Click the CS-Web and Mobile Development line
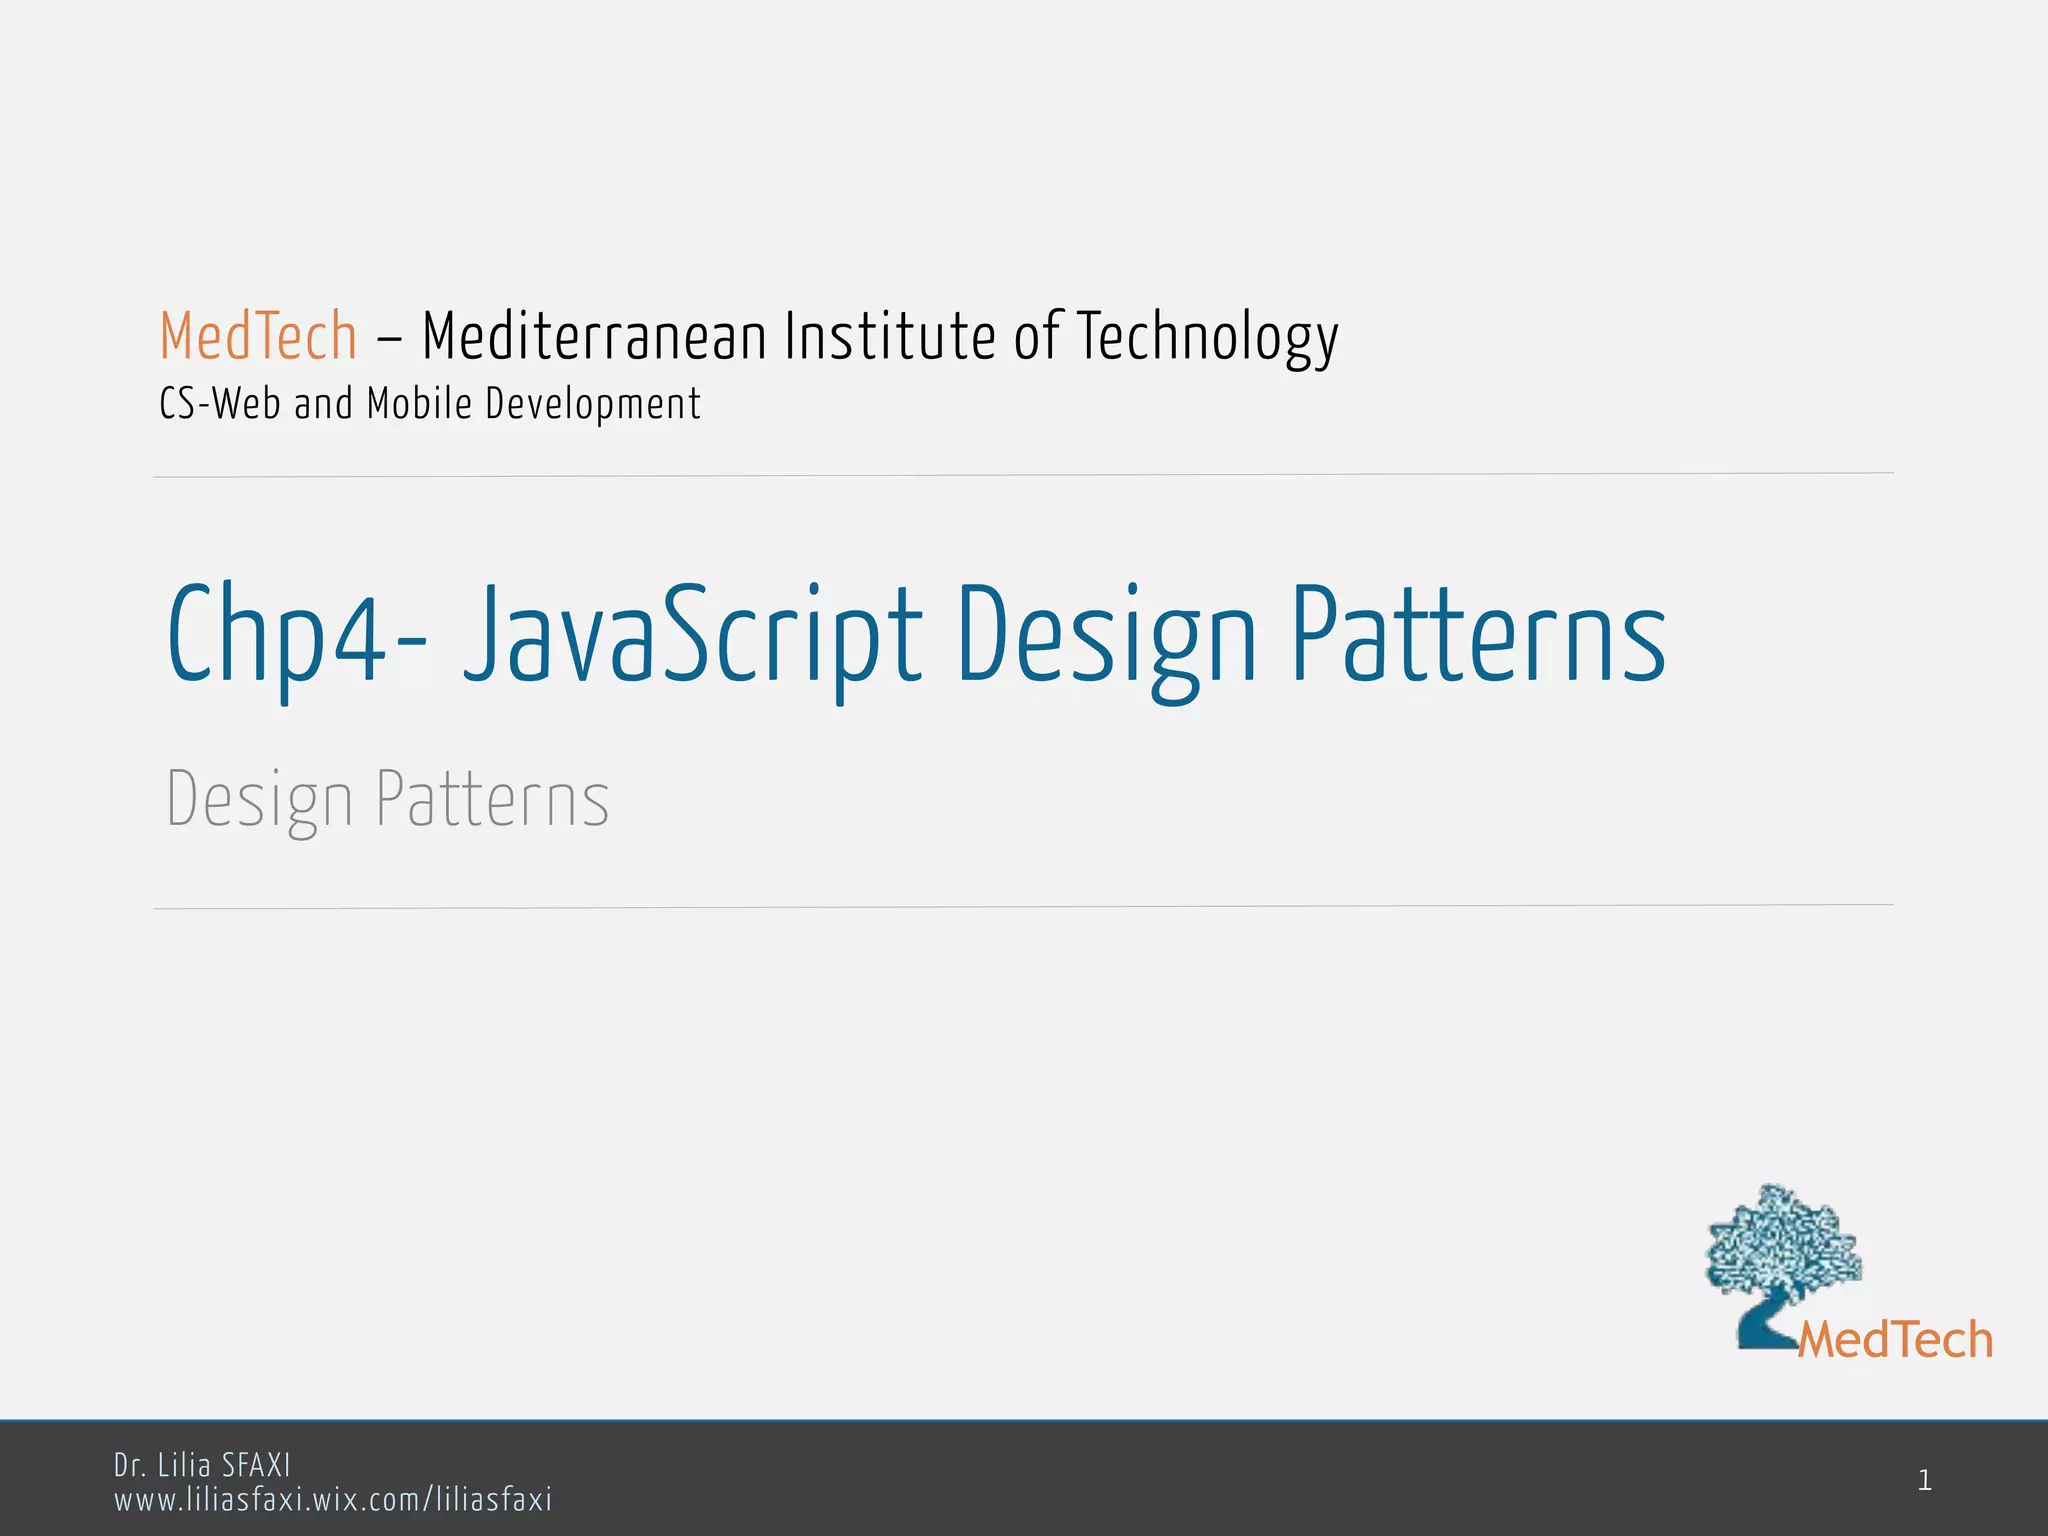Screen dimensions: 2048x1536 (430, 404)
